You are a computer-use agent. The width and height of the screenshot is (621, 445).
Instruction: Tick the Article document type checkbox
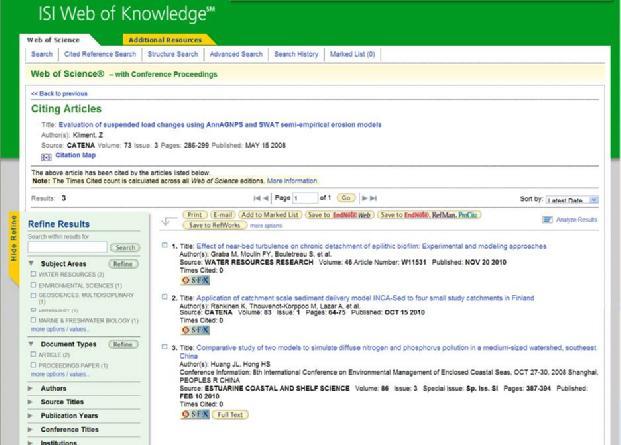(x=33, y=354)
